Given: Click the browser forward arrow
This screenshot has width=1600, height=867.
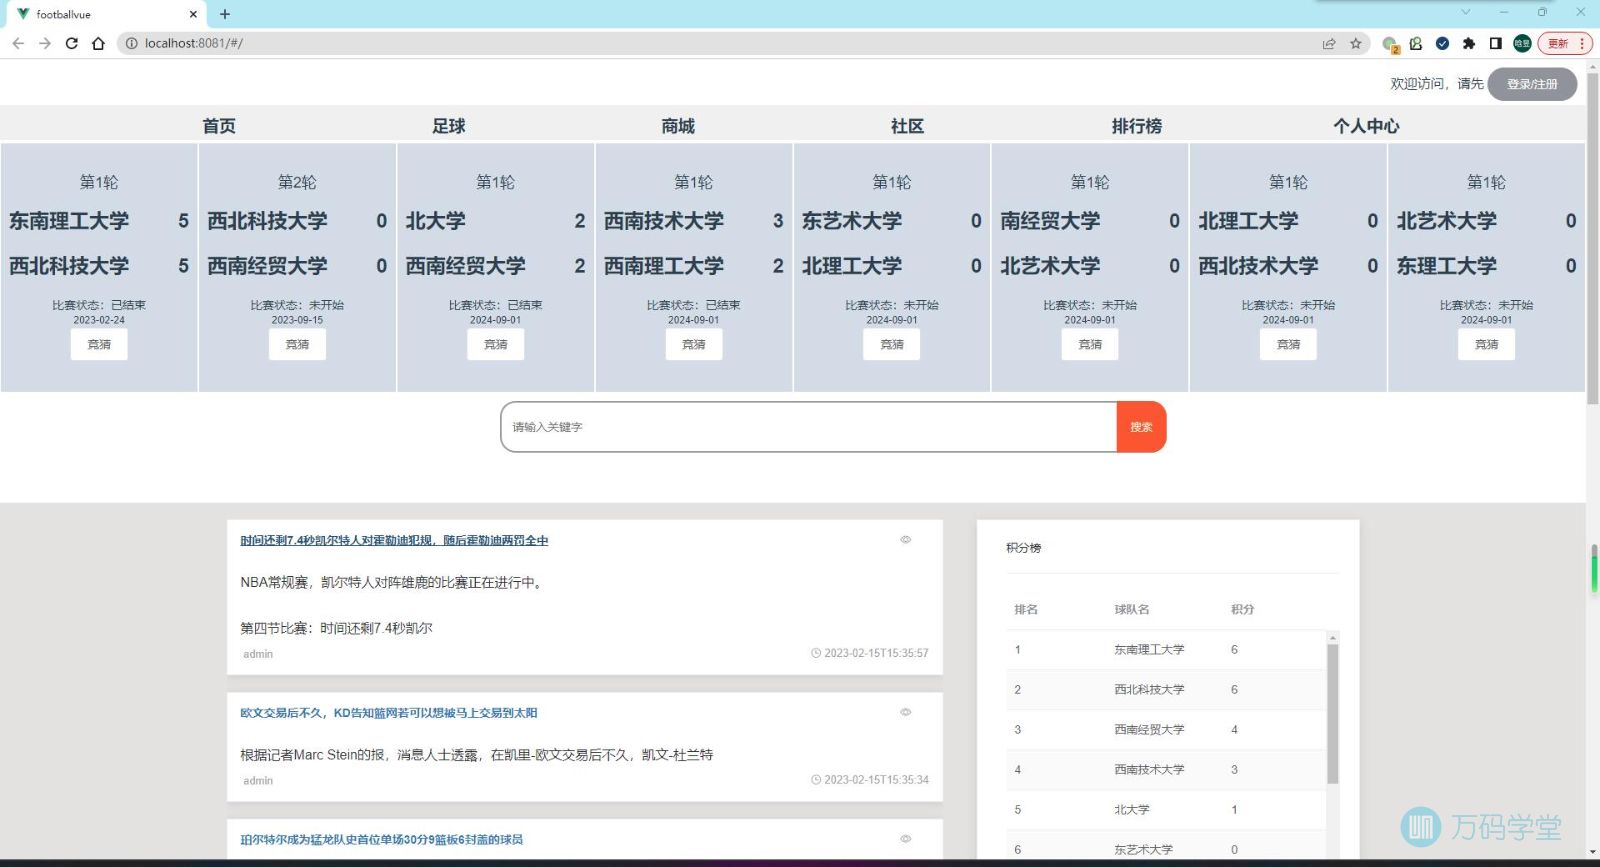Looking at the screenshot, I should (45, 43).
